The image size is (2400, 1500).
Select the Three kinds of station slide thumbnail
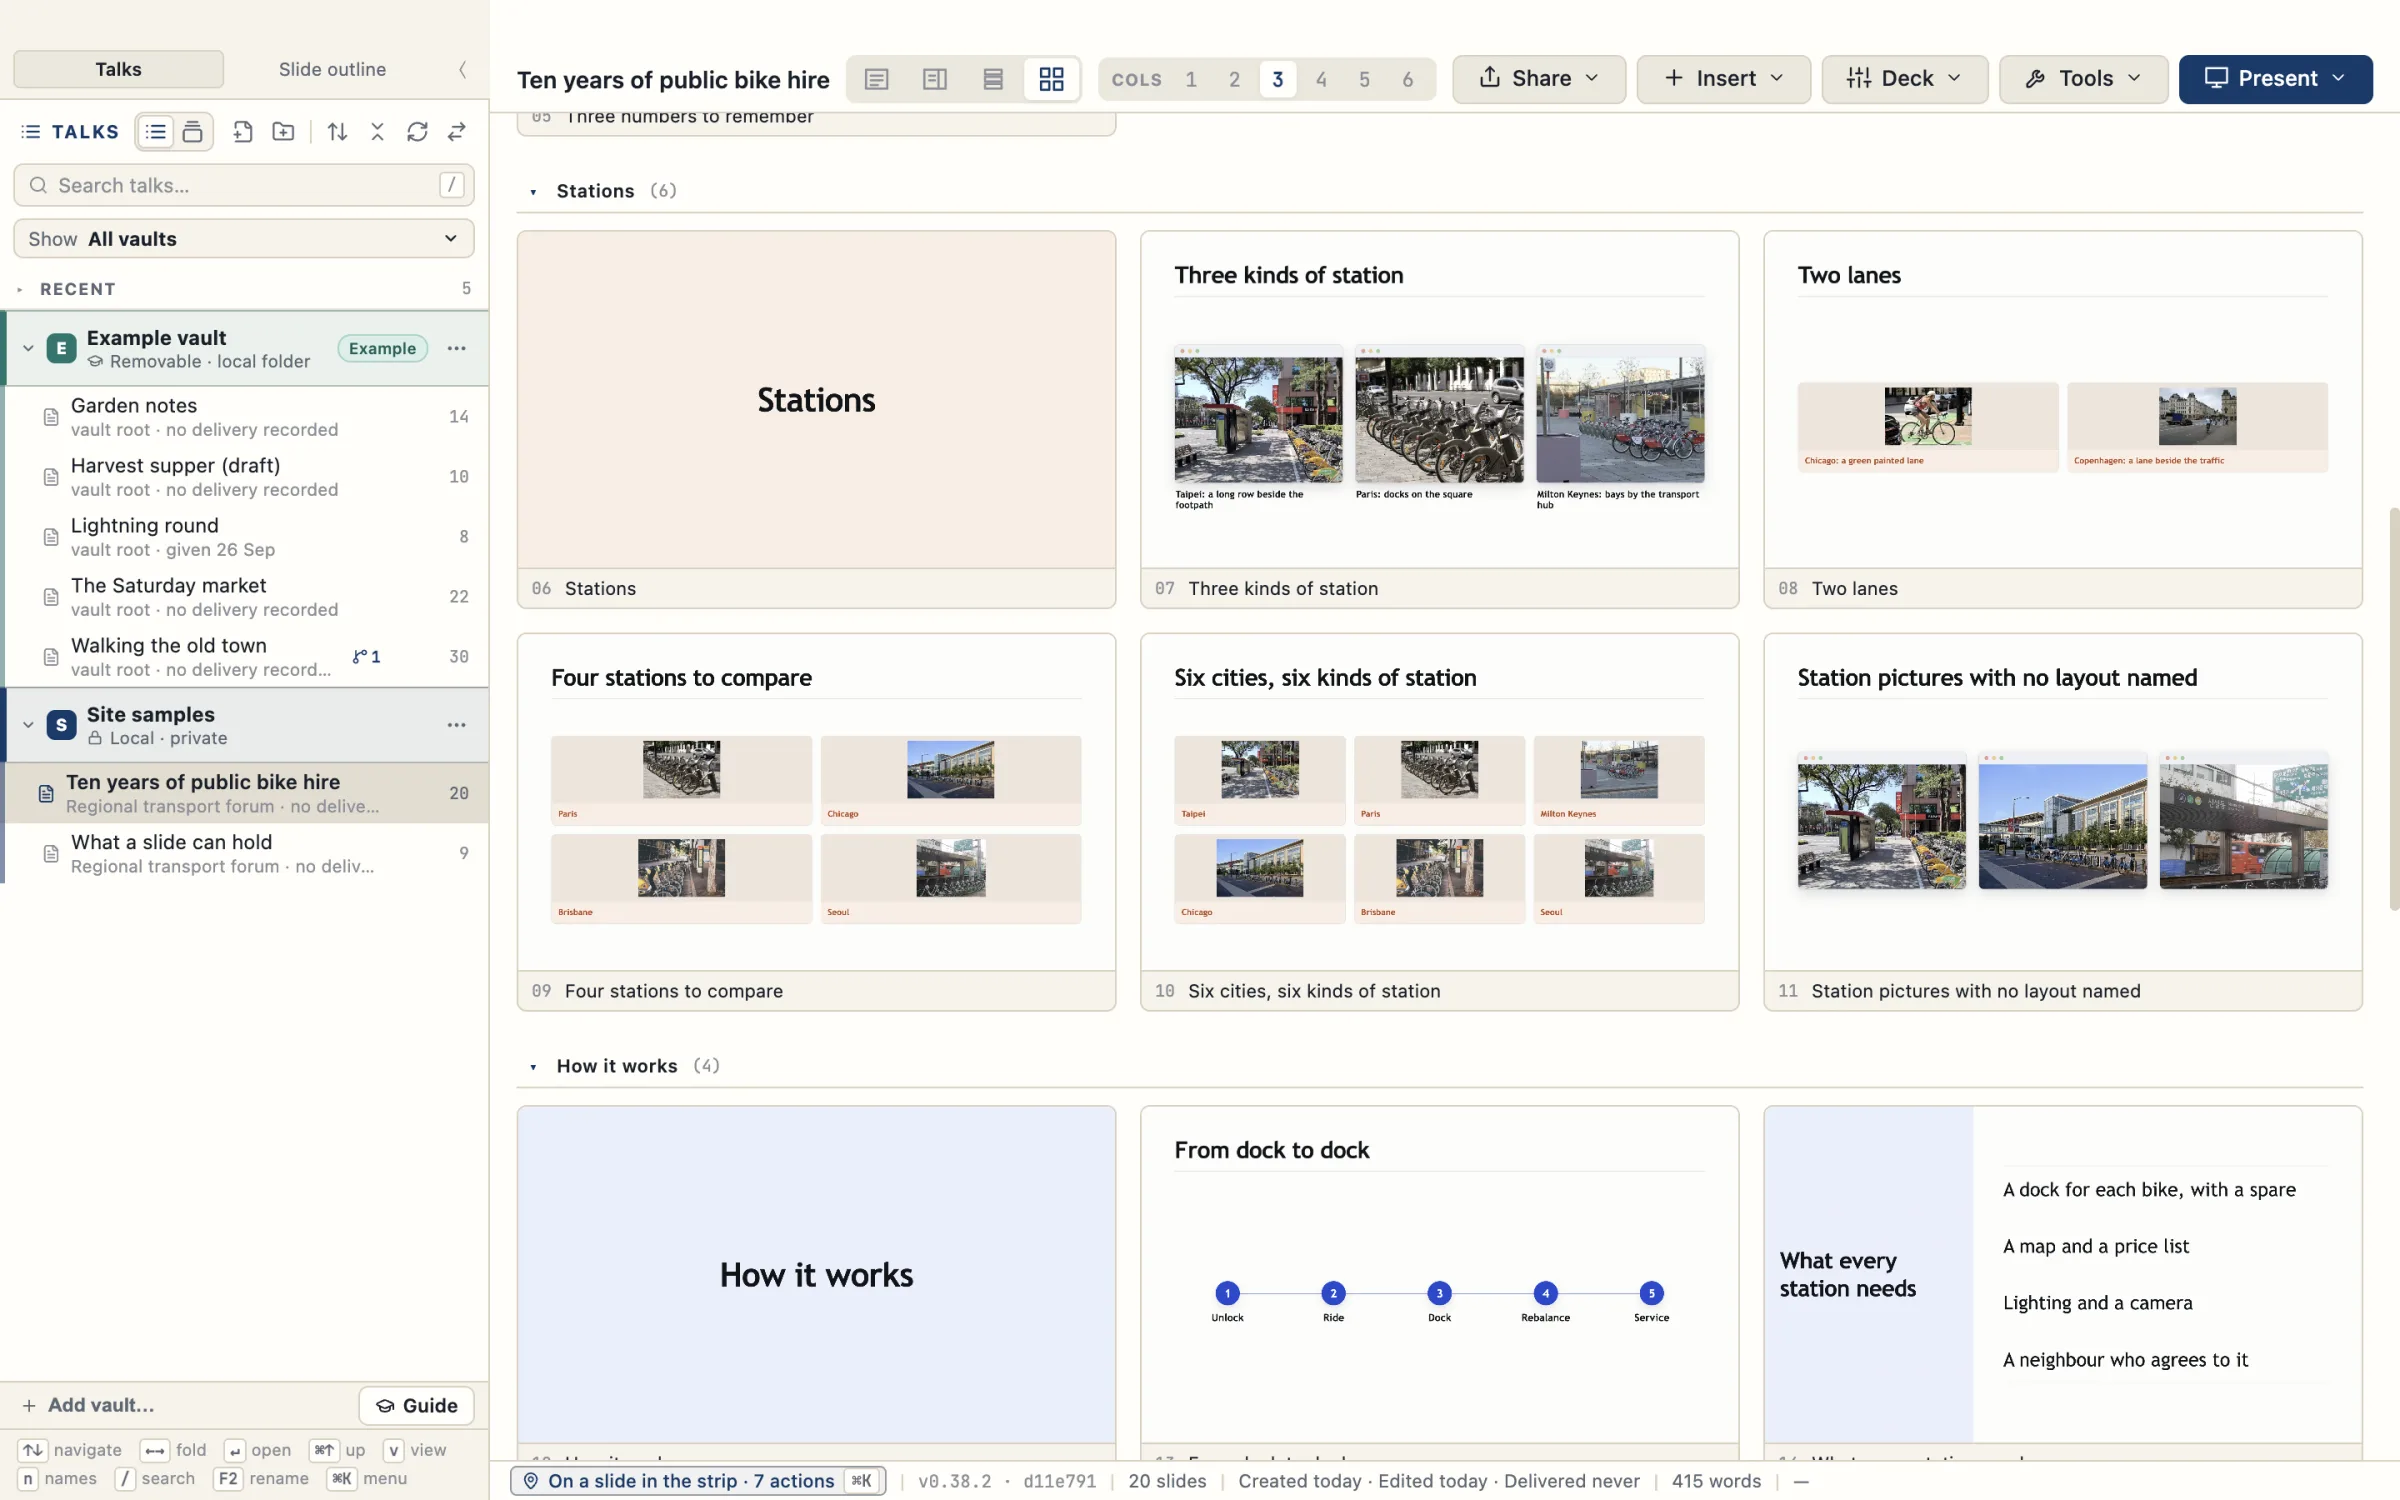tap(1439, 419)
